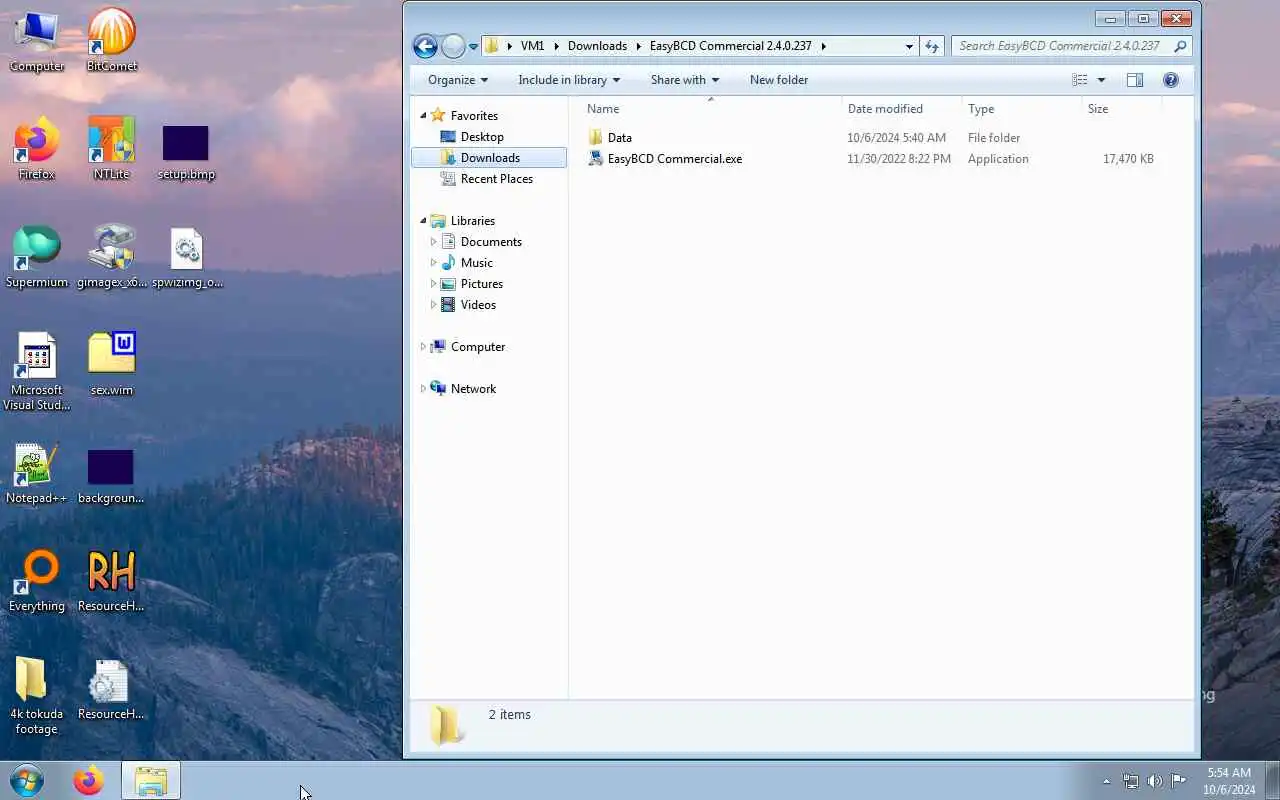Select the 4k tokuda footage folder
The height and width of the screenshot is (800, 1280).
37,696
